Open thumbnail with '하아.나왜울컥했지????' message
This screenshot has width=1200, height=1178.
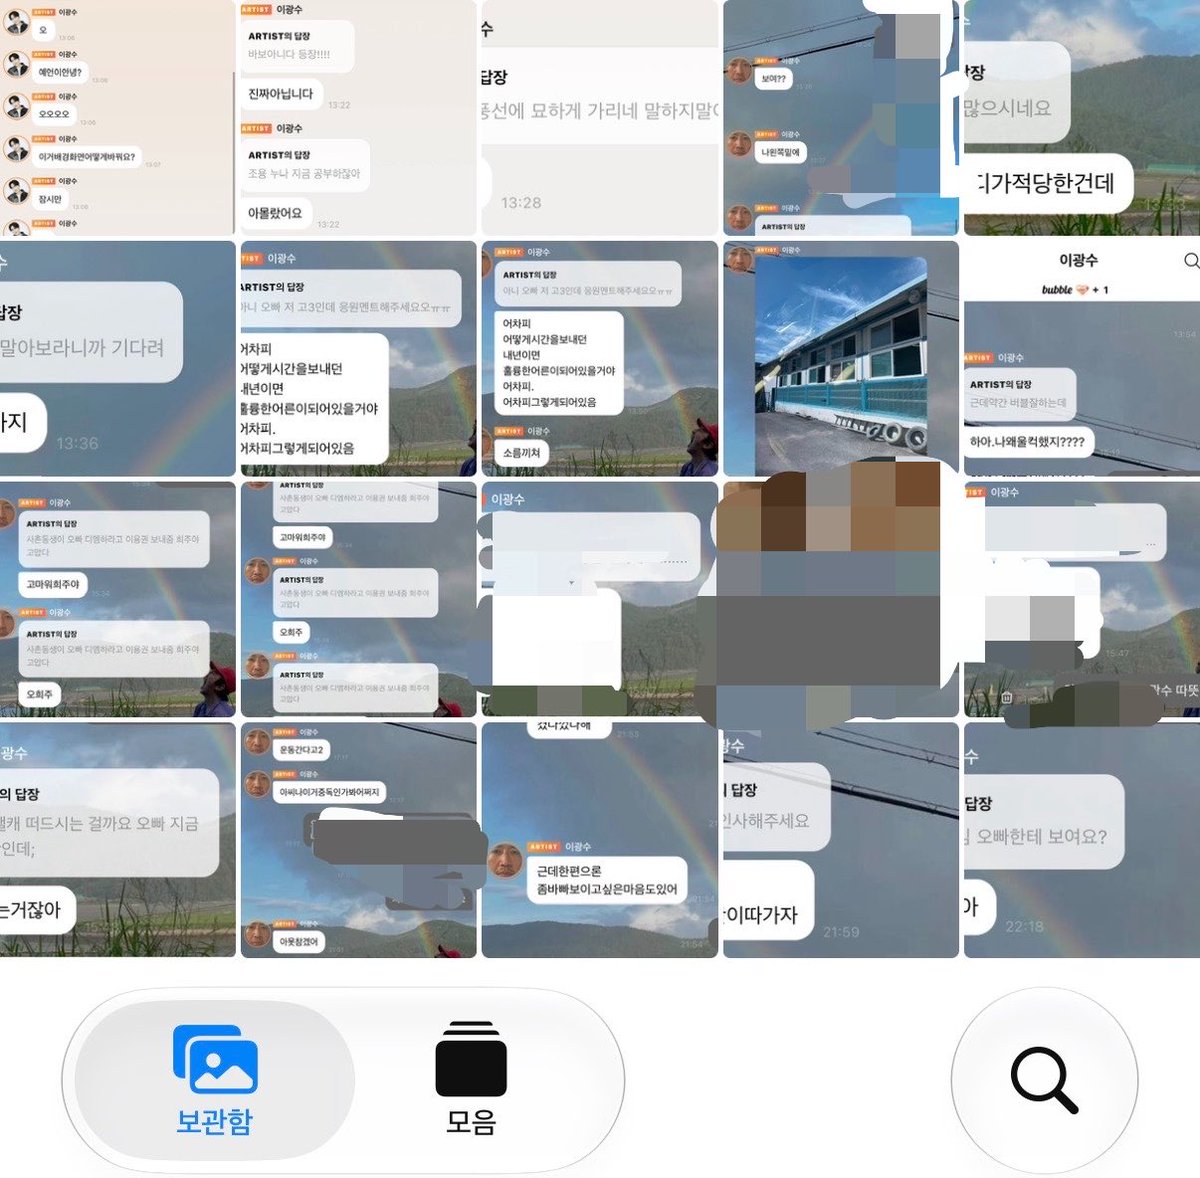pos(1082,358)
